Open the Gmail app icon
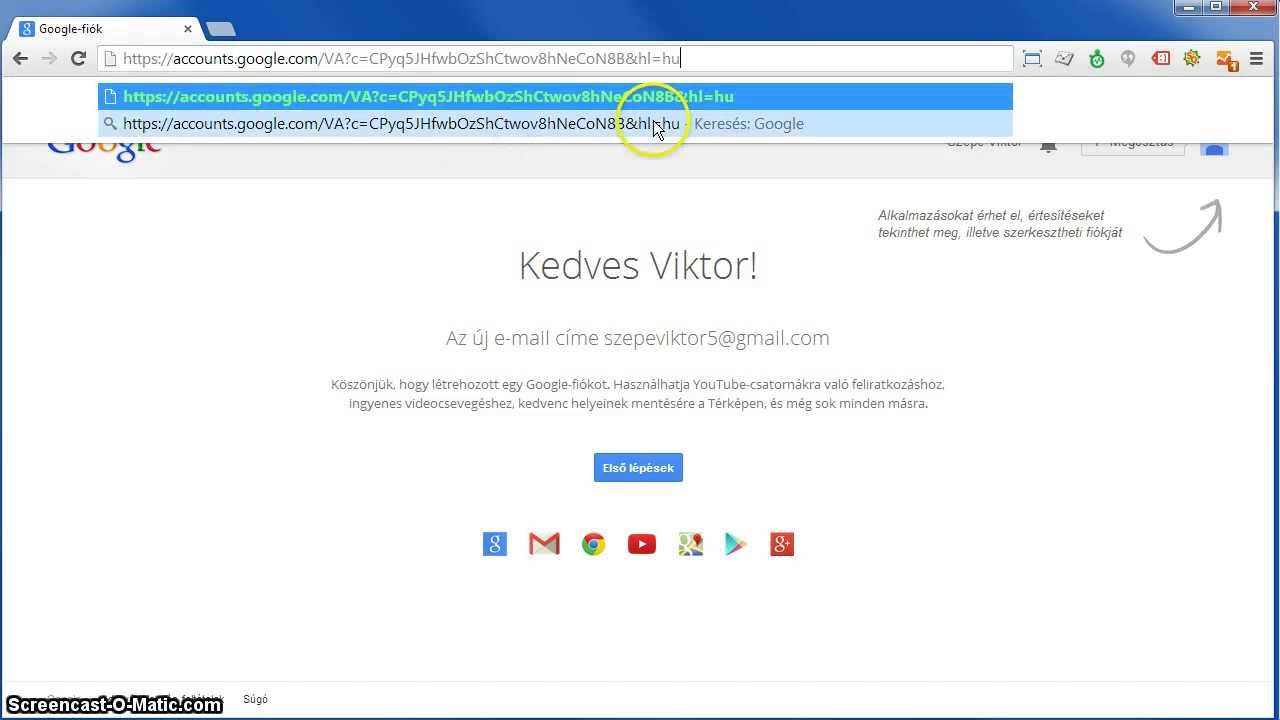This screenshot has width=1280, height=720. [544, 544]
